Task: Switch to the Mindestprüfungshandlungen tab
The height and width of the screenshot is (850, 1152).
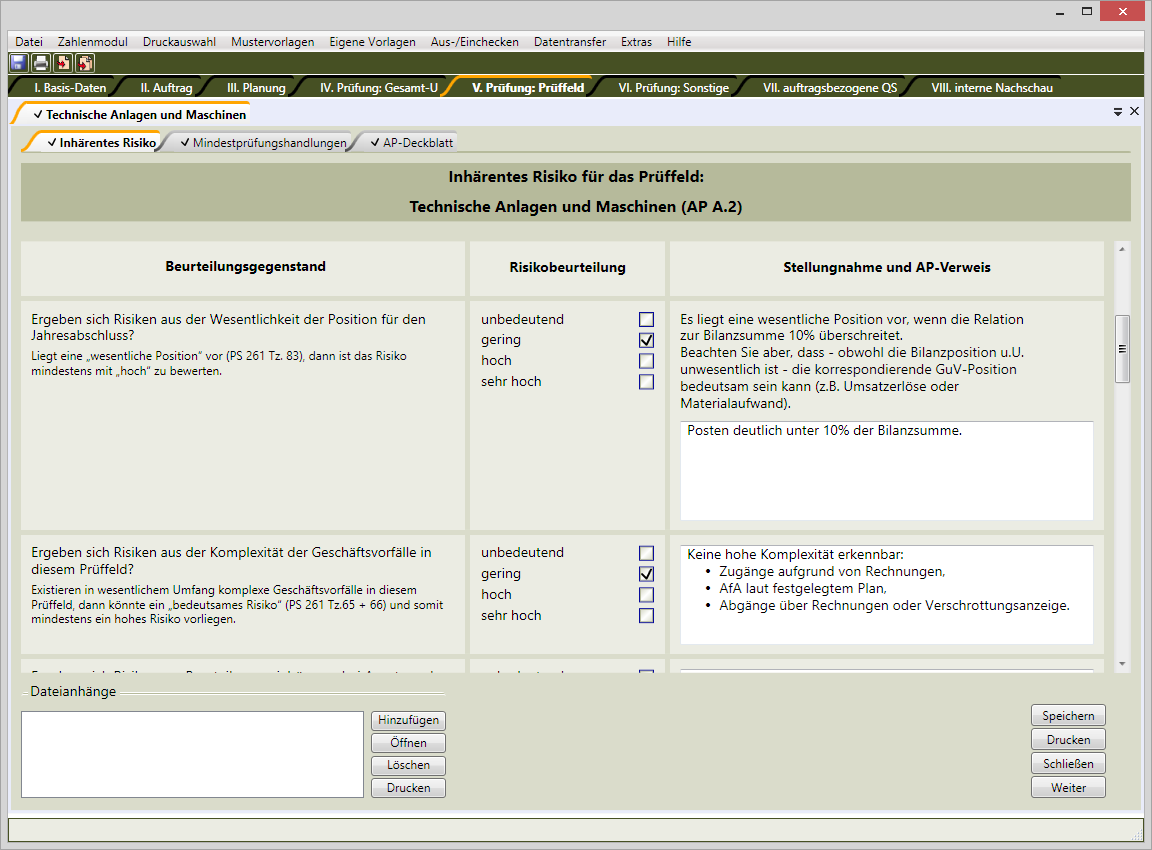Action: click(x=262, y=143)
